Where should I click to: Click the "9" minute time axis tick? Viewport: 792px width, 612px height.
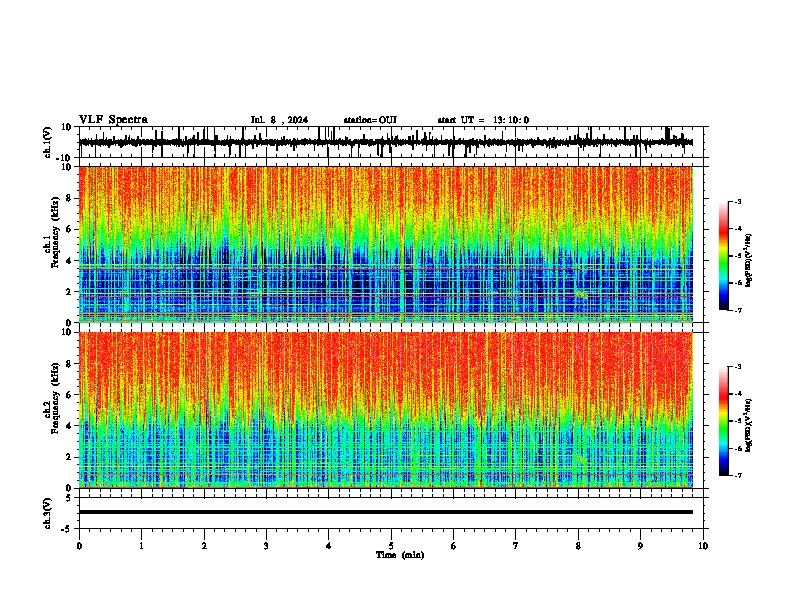point(640,546)
